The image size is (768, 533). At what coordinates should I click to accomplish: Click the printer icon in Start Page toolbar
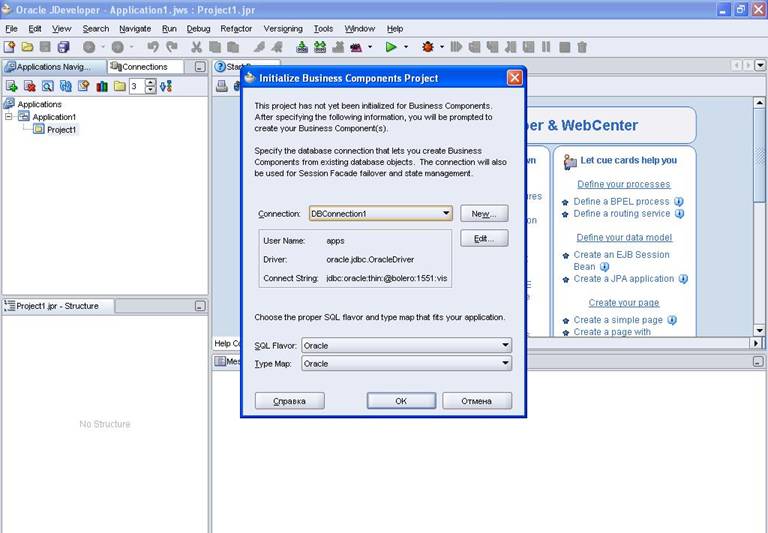(x=222, y=86)
